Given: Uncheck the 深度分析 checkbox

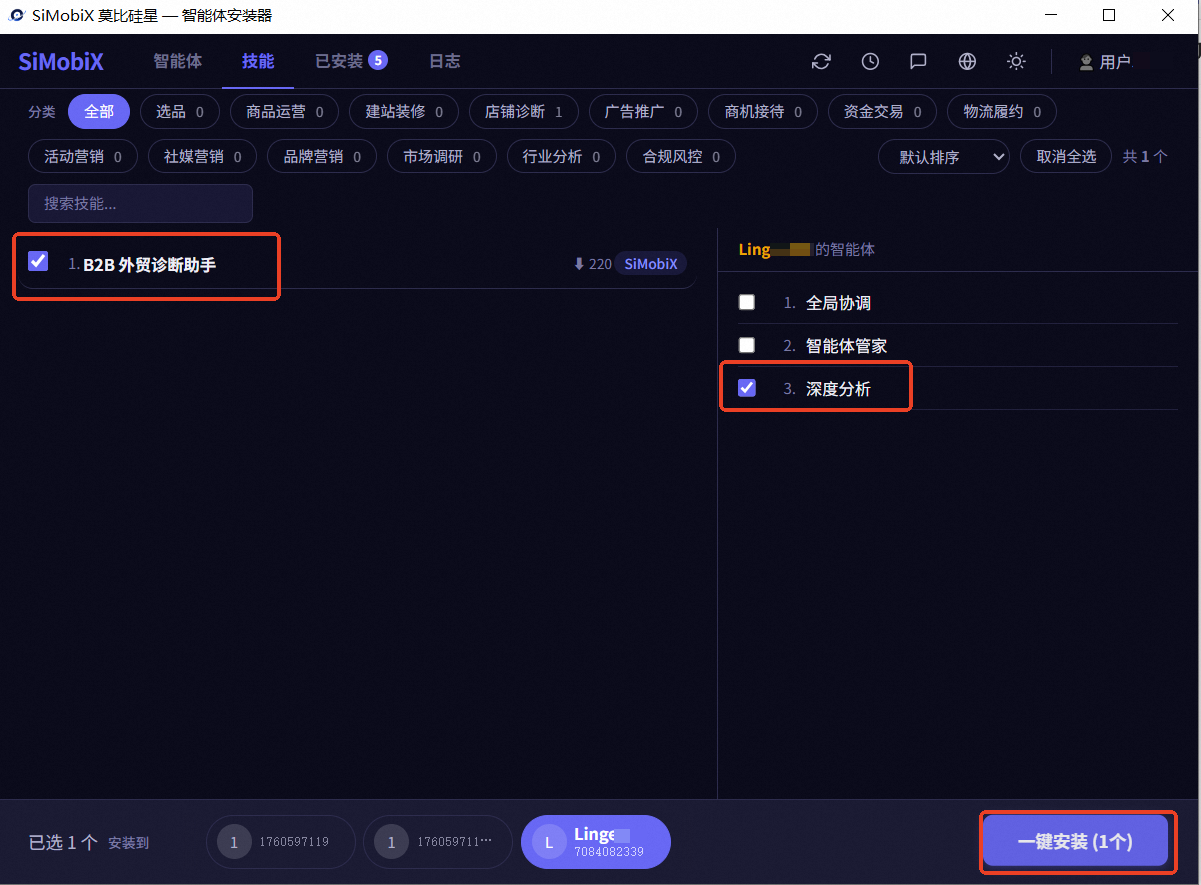Looking at the screenshot, I should pyautogui.click(x=747, y=388).
